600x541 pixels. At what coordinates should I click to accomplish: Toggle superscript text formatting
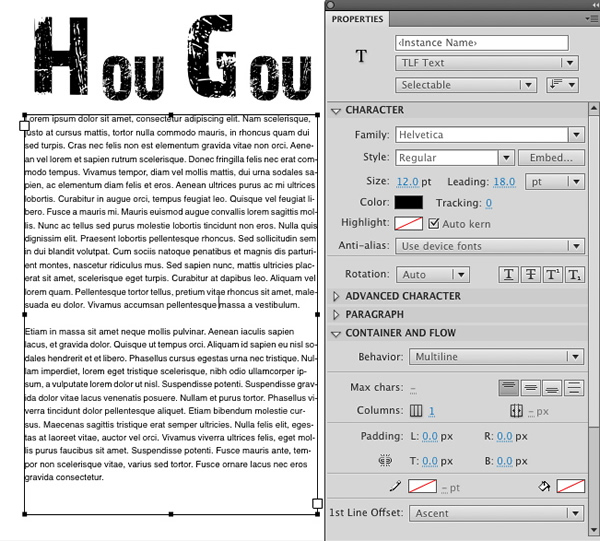pyautogui.click(x=552, y=274)
